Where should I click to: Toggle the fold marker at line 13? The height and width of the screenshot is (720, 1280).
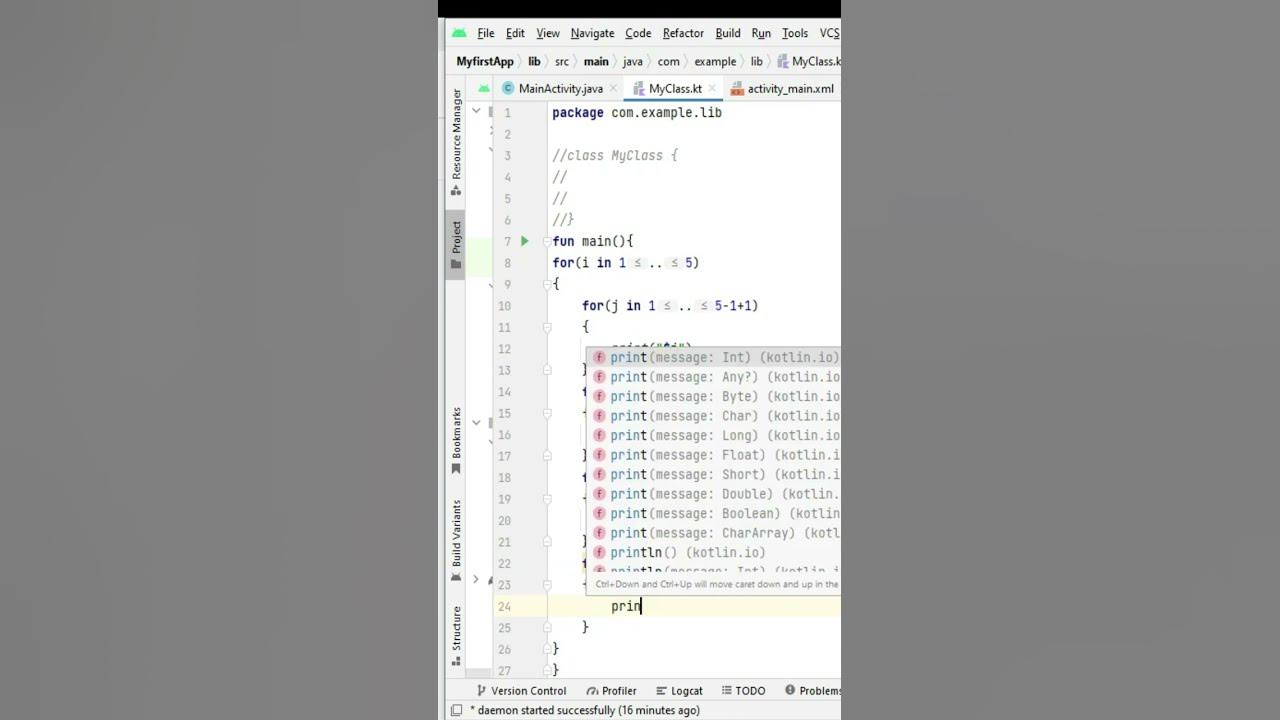coord(547,370)
